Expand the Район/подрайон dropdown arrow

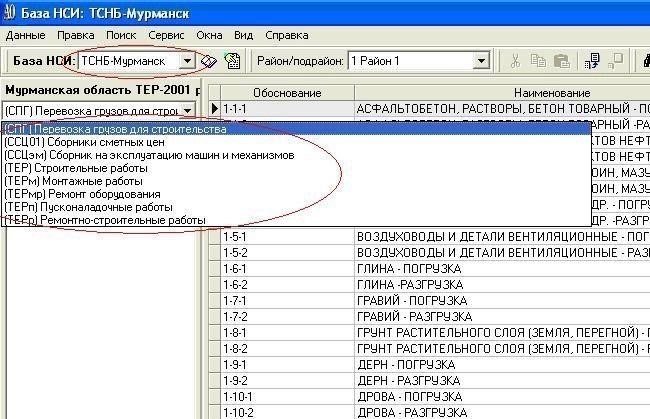[x=481, y=61]
